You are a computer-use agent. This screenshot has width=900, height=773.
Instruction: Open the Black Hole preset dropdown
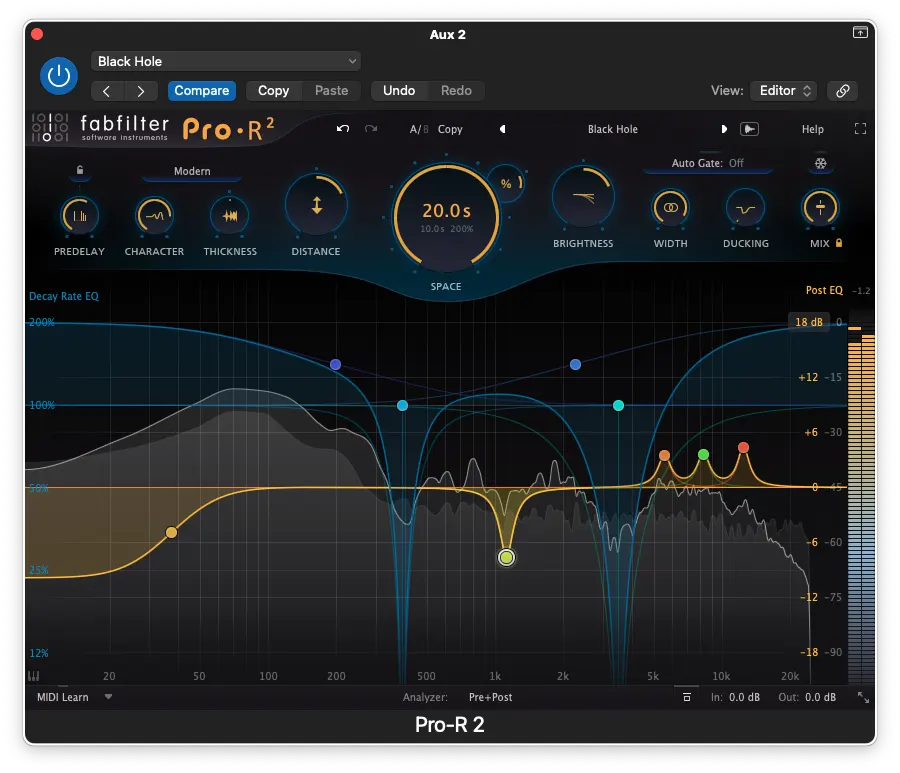226,62
